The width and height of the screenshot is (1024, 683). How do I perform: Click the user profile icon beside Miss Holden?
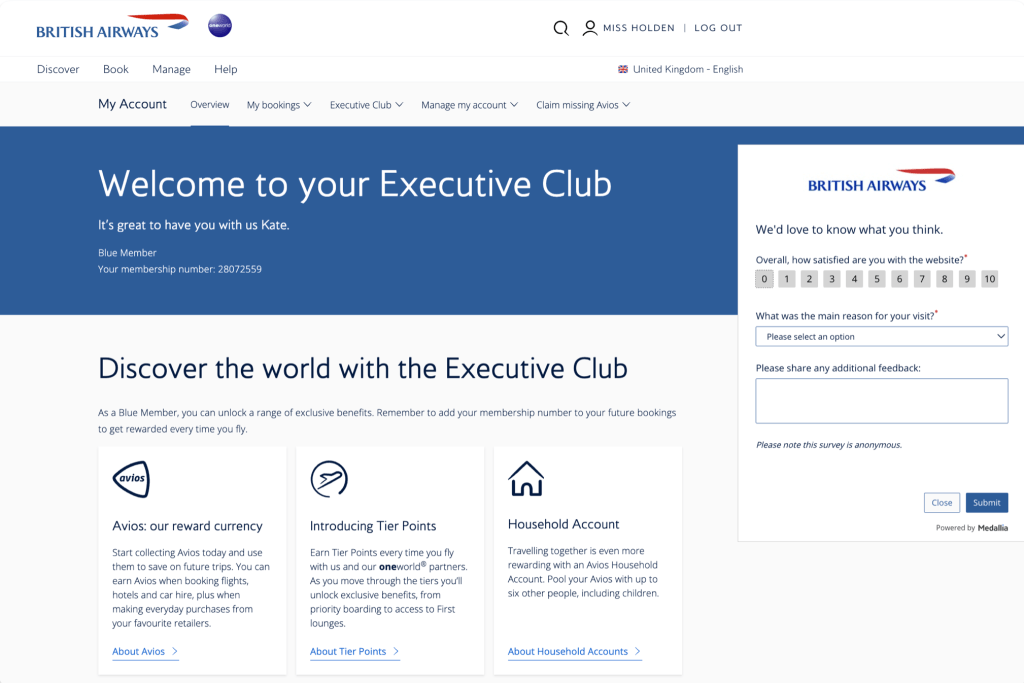click(590, 28)
